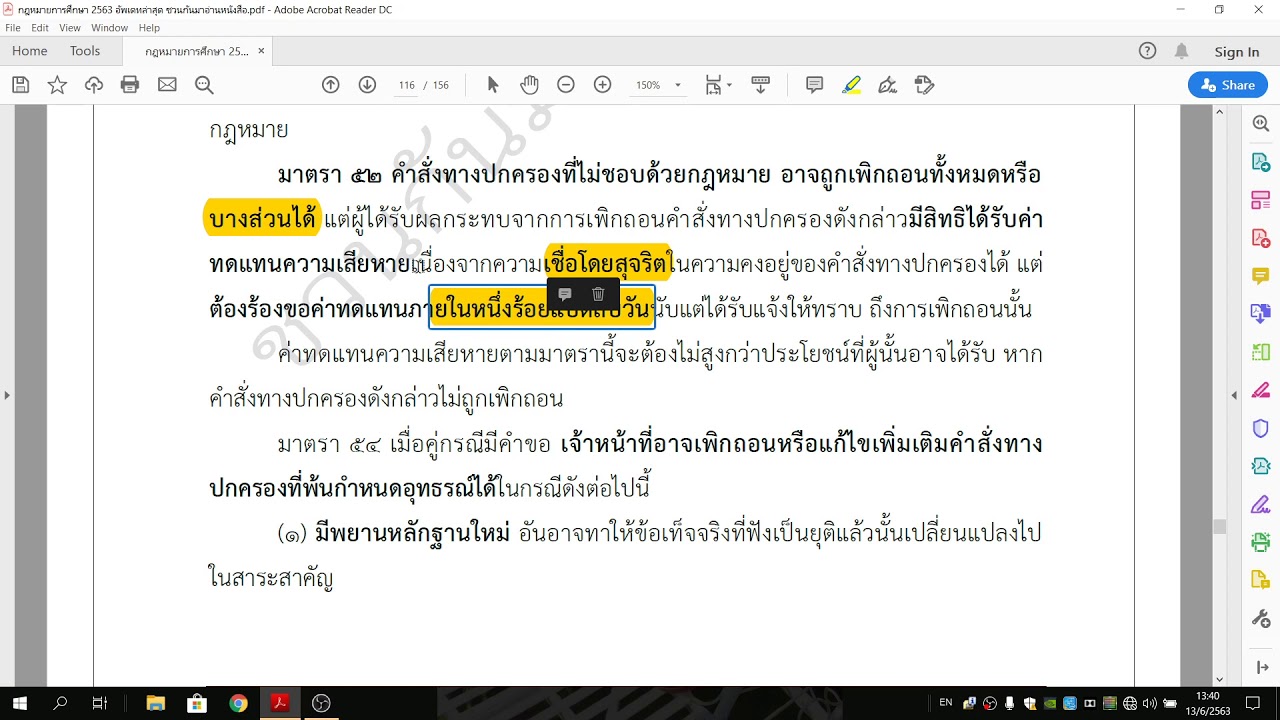Click the page number field showing 116
The height and width of the screenshot is (720, 1280).
click(406, 85)
